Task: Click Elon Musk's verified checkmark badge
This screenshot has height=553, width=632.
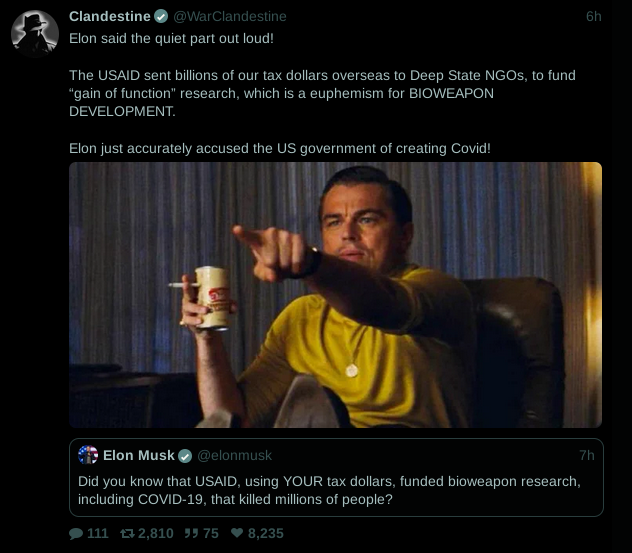Action: point(185,456)
